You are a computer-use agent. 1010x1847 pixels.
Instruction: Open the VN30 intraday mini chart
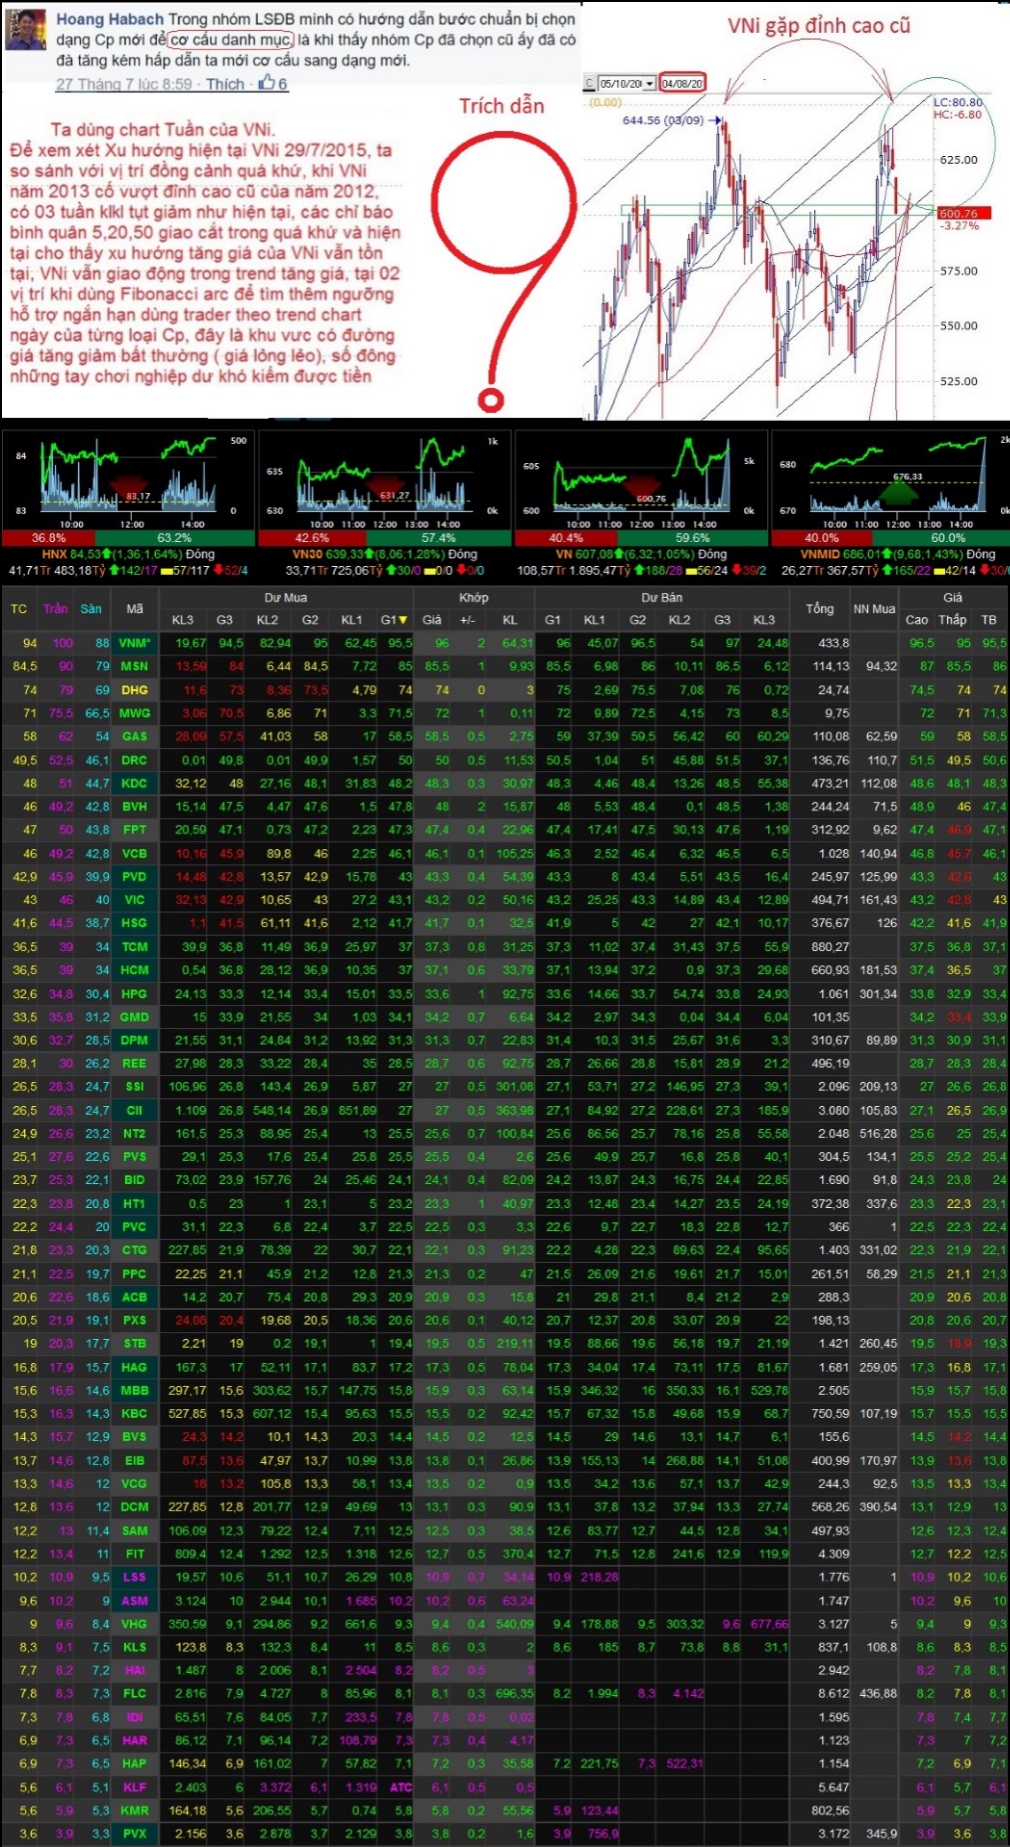tap(385, 481)
